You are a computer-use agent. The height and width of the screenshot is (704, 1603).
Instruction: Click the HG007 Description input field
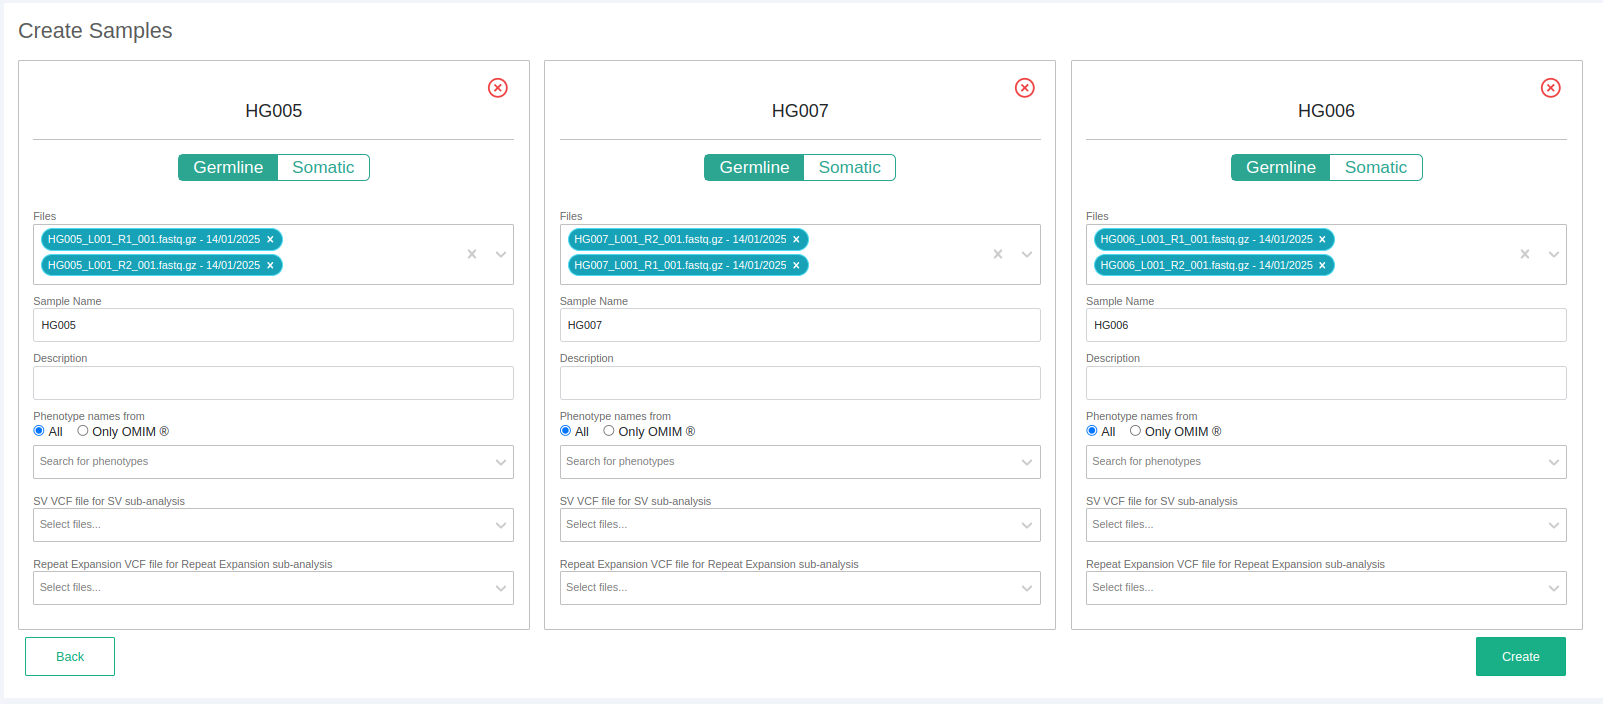tap(799, 383)
